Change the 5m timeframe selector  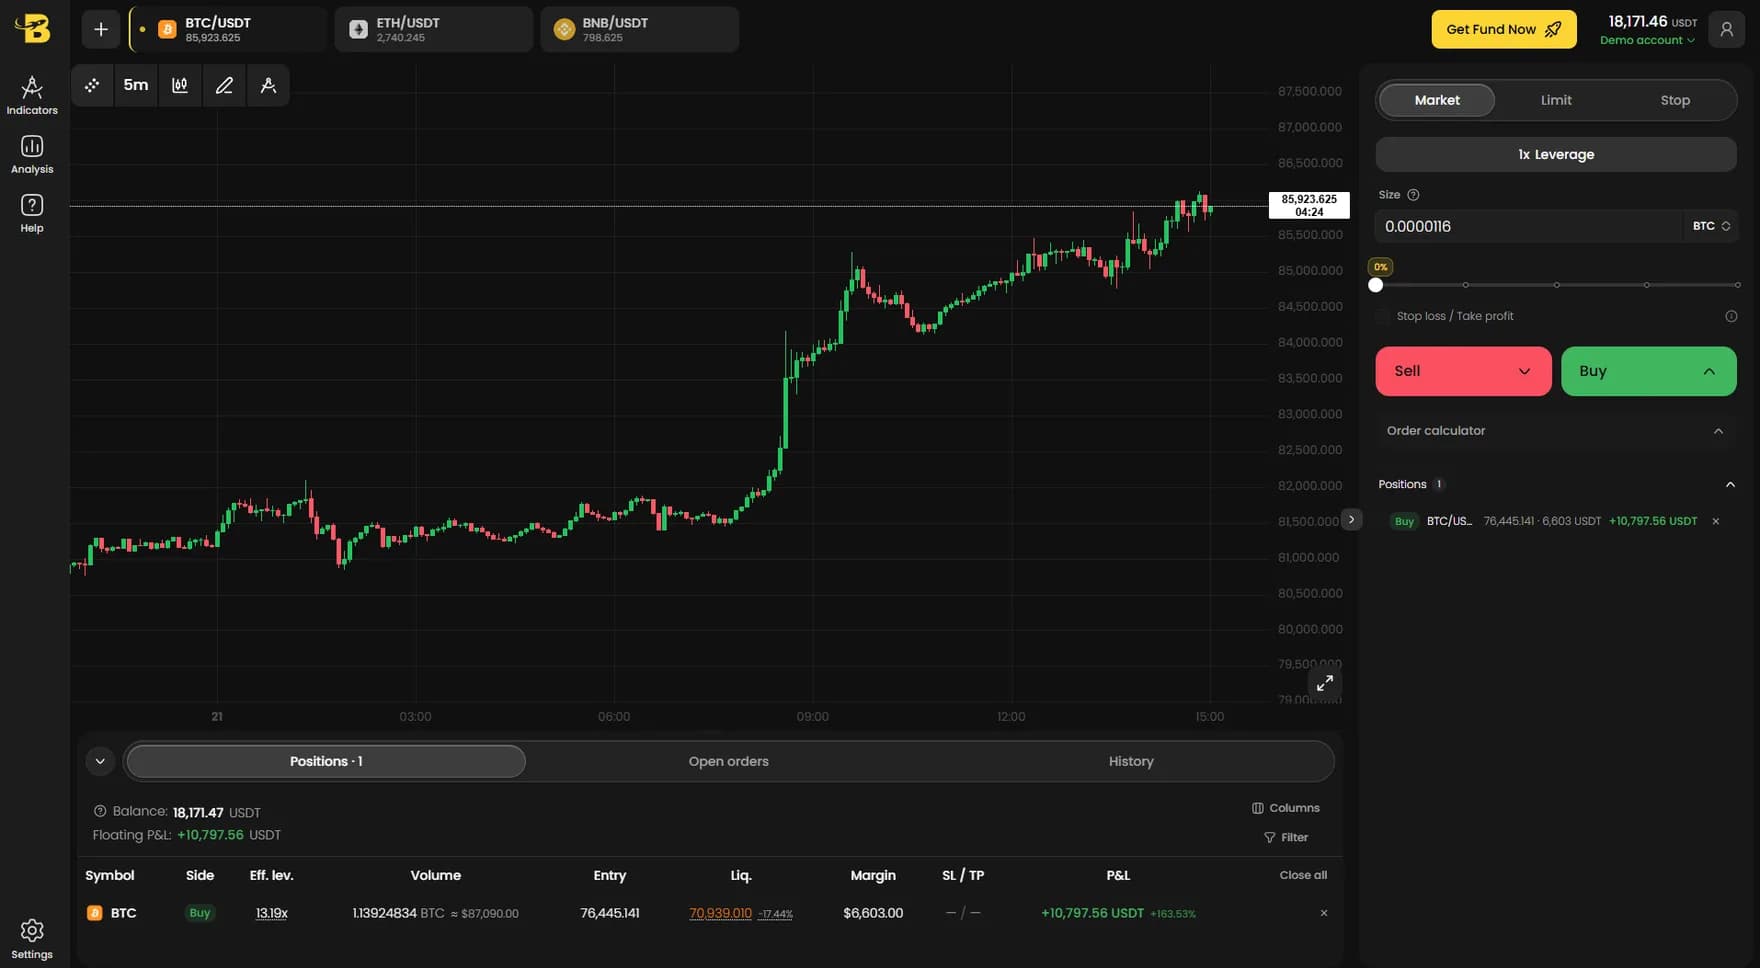click(136, 85)
